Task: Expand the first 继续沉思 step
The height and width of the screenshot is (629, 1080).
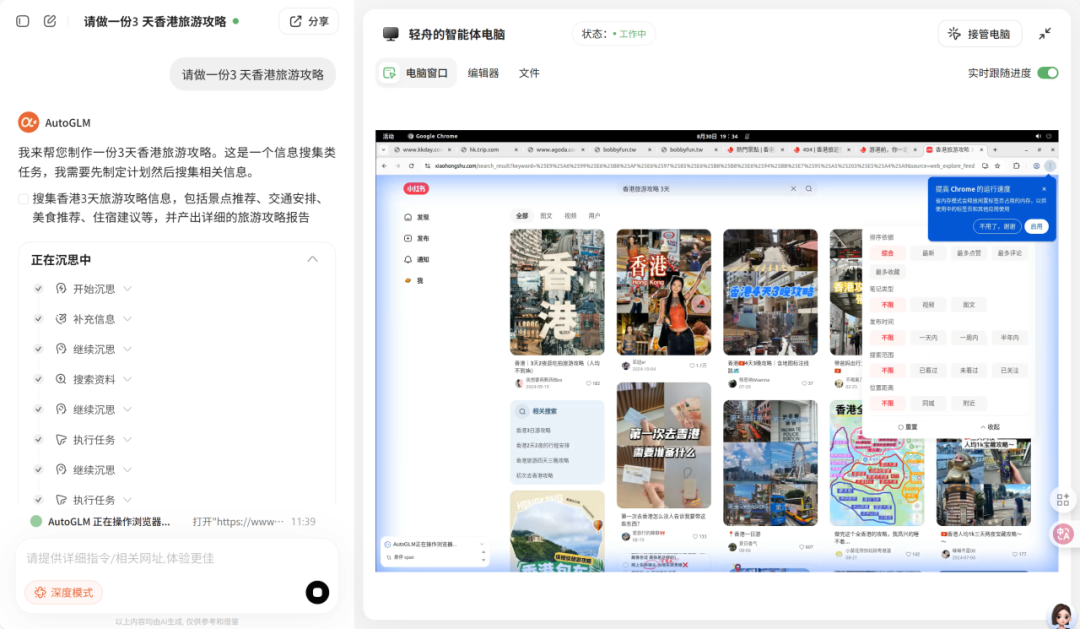Action: coord(128,349)
